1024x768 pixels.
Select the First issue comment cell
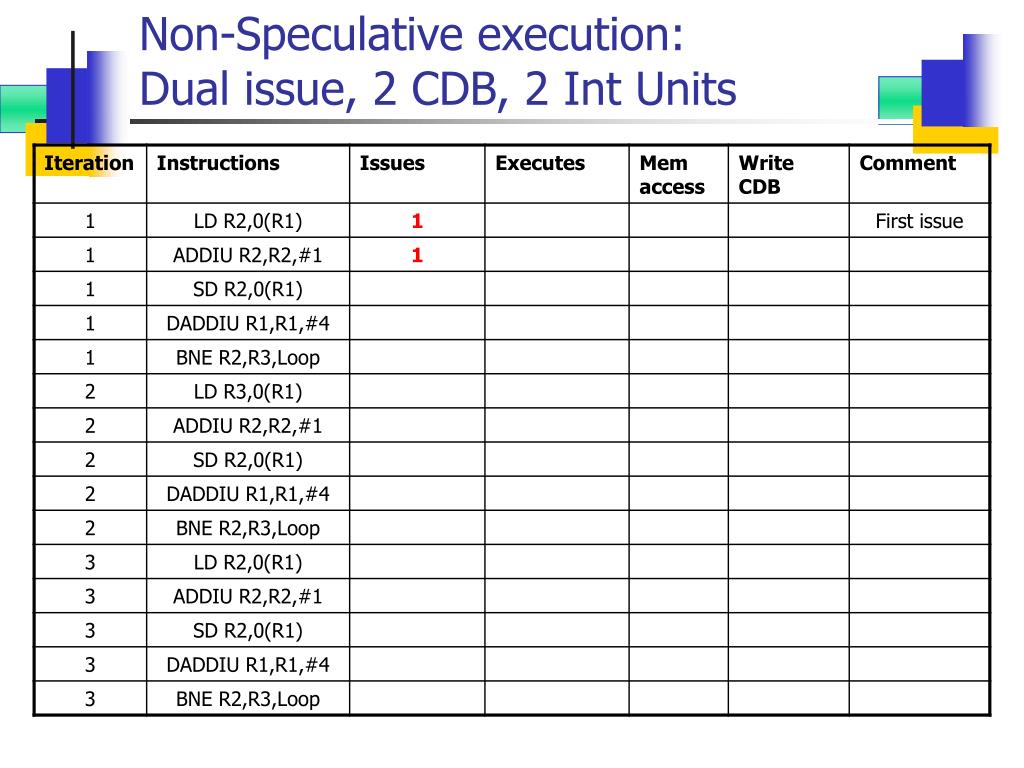[x=920, y=221]
